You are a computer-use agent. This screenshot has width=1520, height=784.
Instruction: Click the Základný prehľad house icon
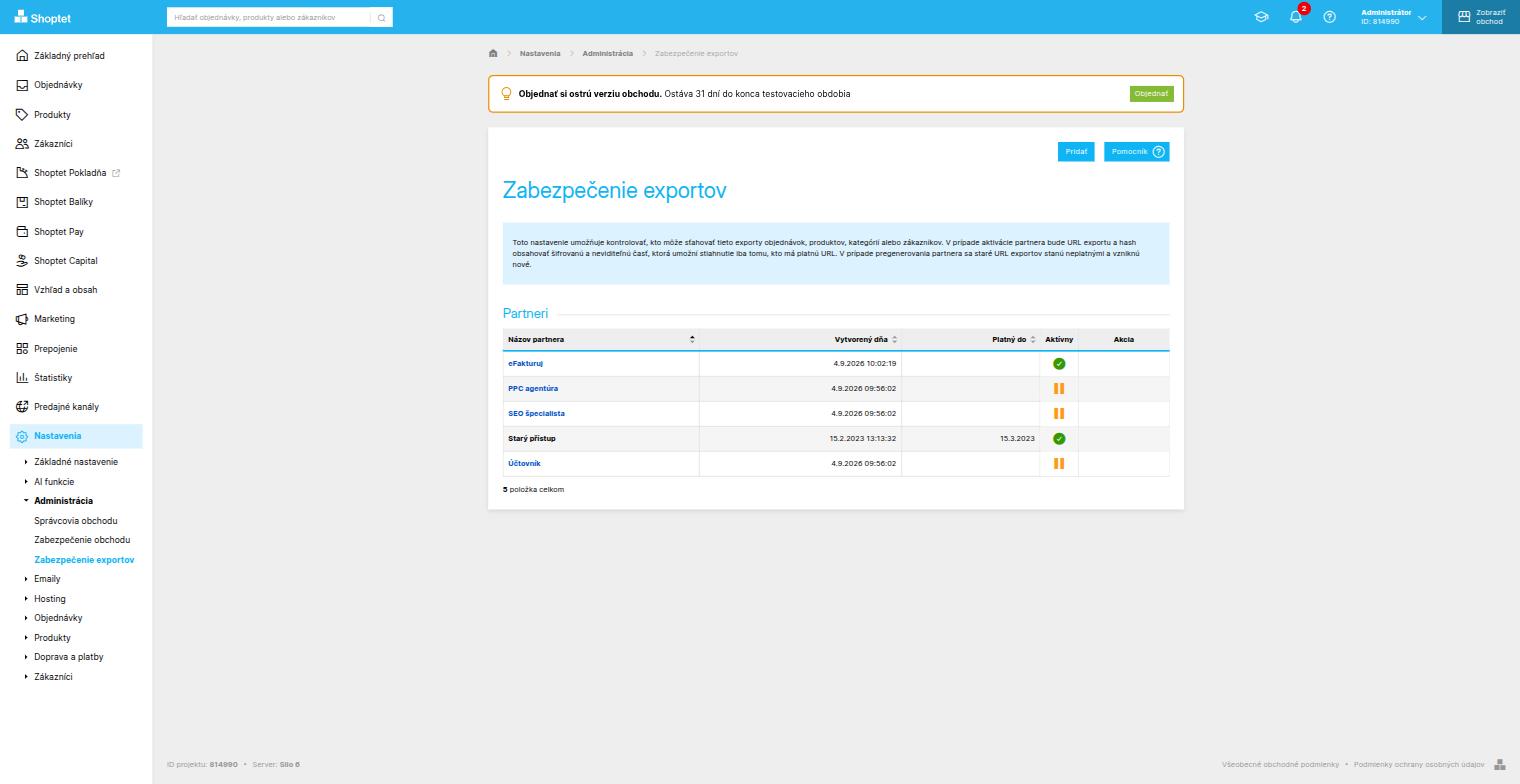(x=22, y=56)
